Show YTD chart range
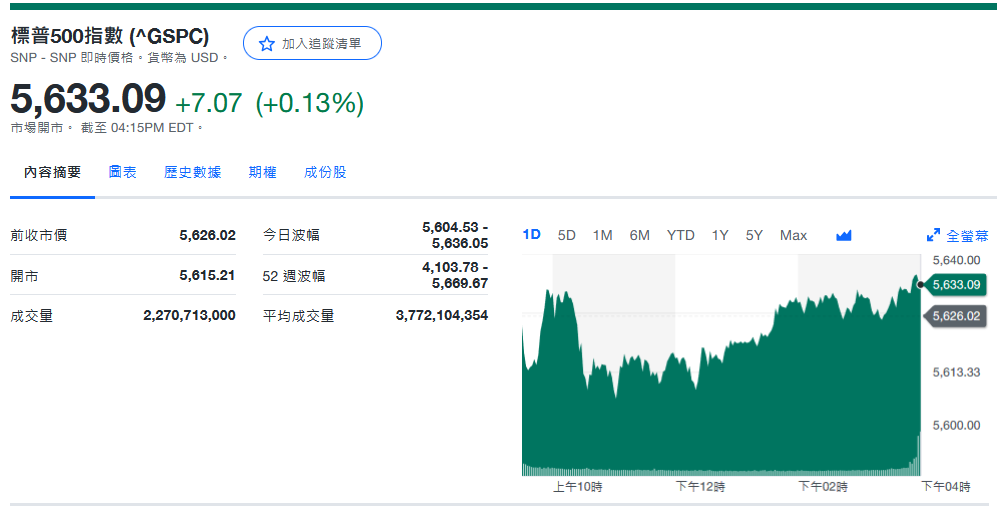Viewport: 997px width, 513px height. coord(681,235)
